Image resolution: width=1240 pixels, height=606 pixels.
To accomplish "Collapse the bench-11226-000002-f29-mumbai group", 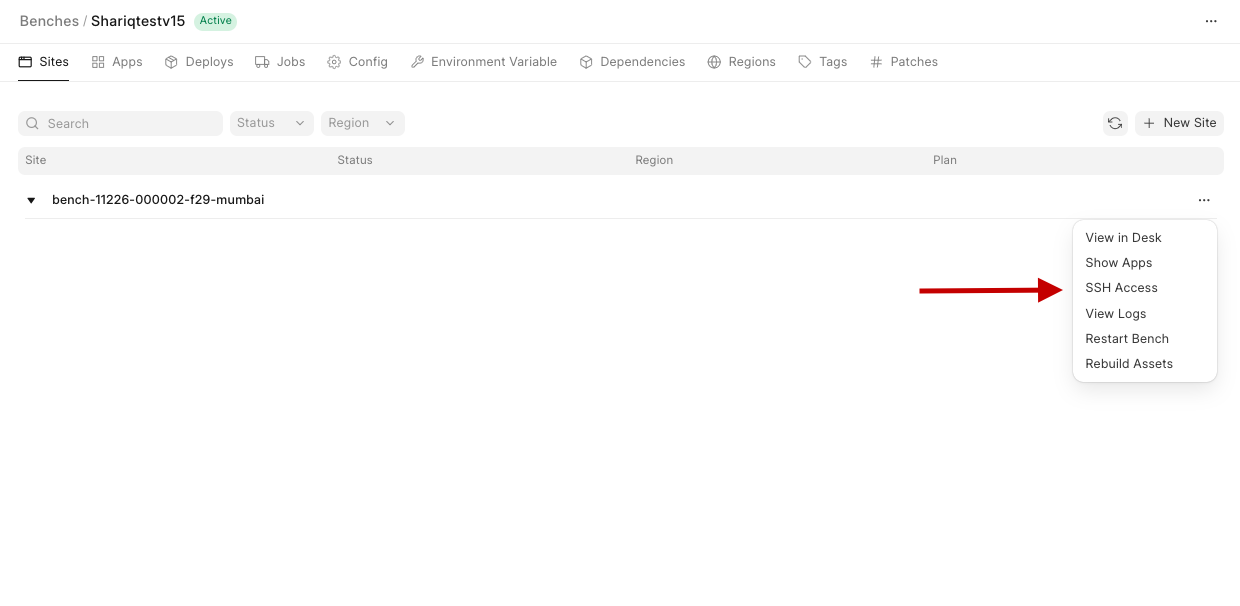I will [31, 200].
